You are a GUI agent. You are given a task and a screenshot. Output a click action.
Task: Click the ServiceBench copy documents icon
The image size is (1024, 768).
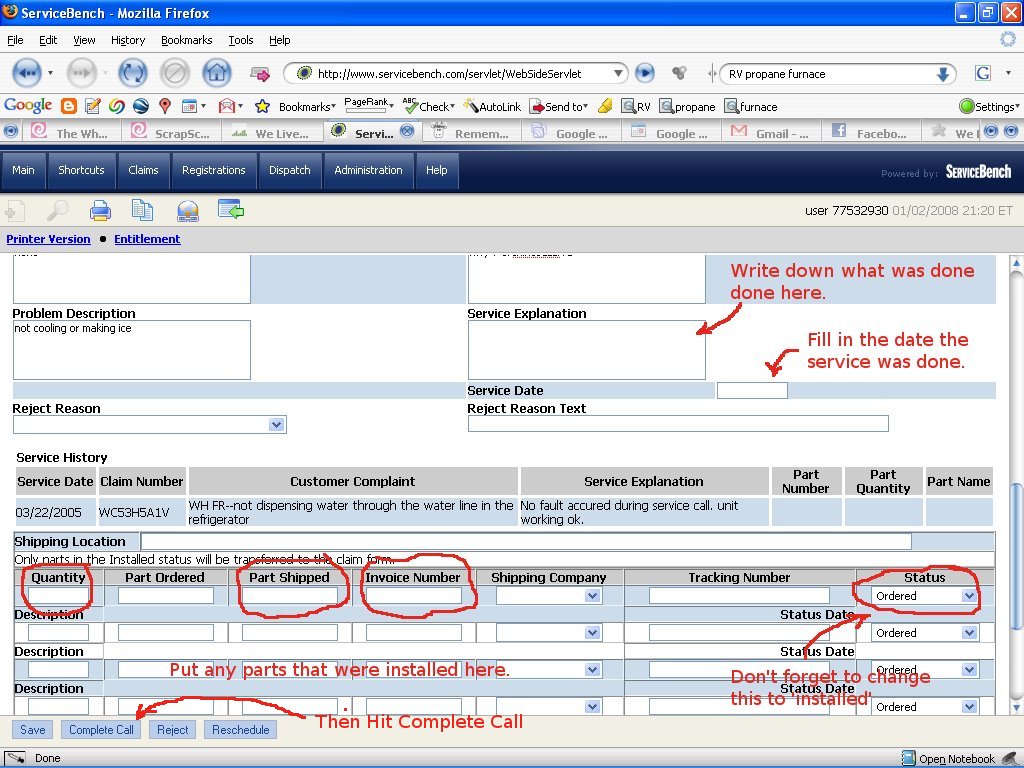(x=142, y=210)
